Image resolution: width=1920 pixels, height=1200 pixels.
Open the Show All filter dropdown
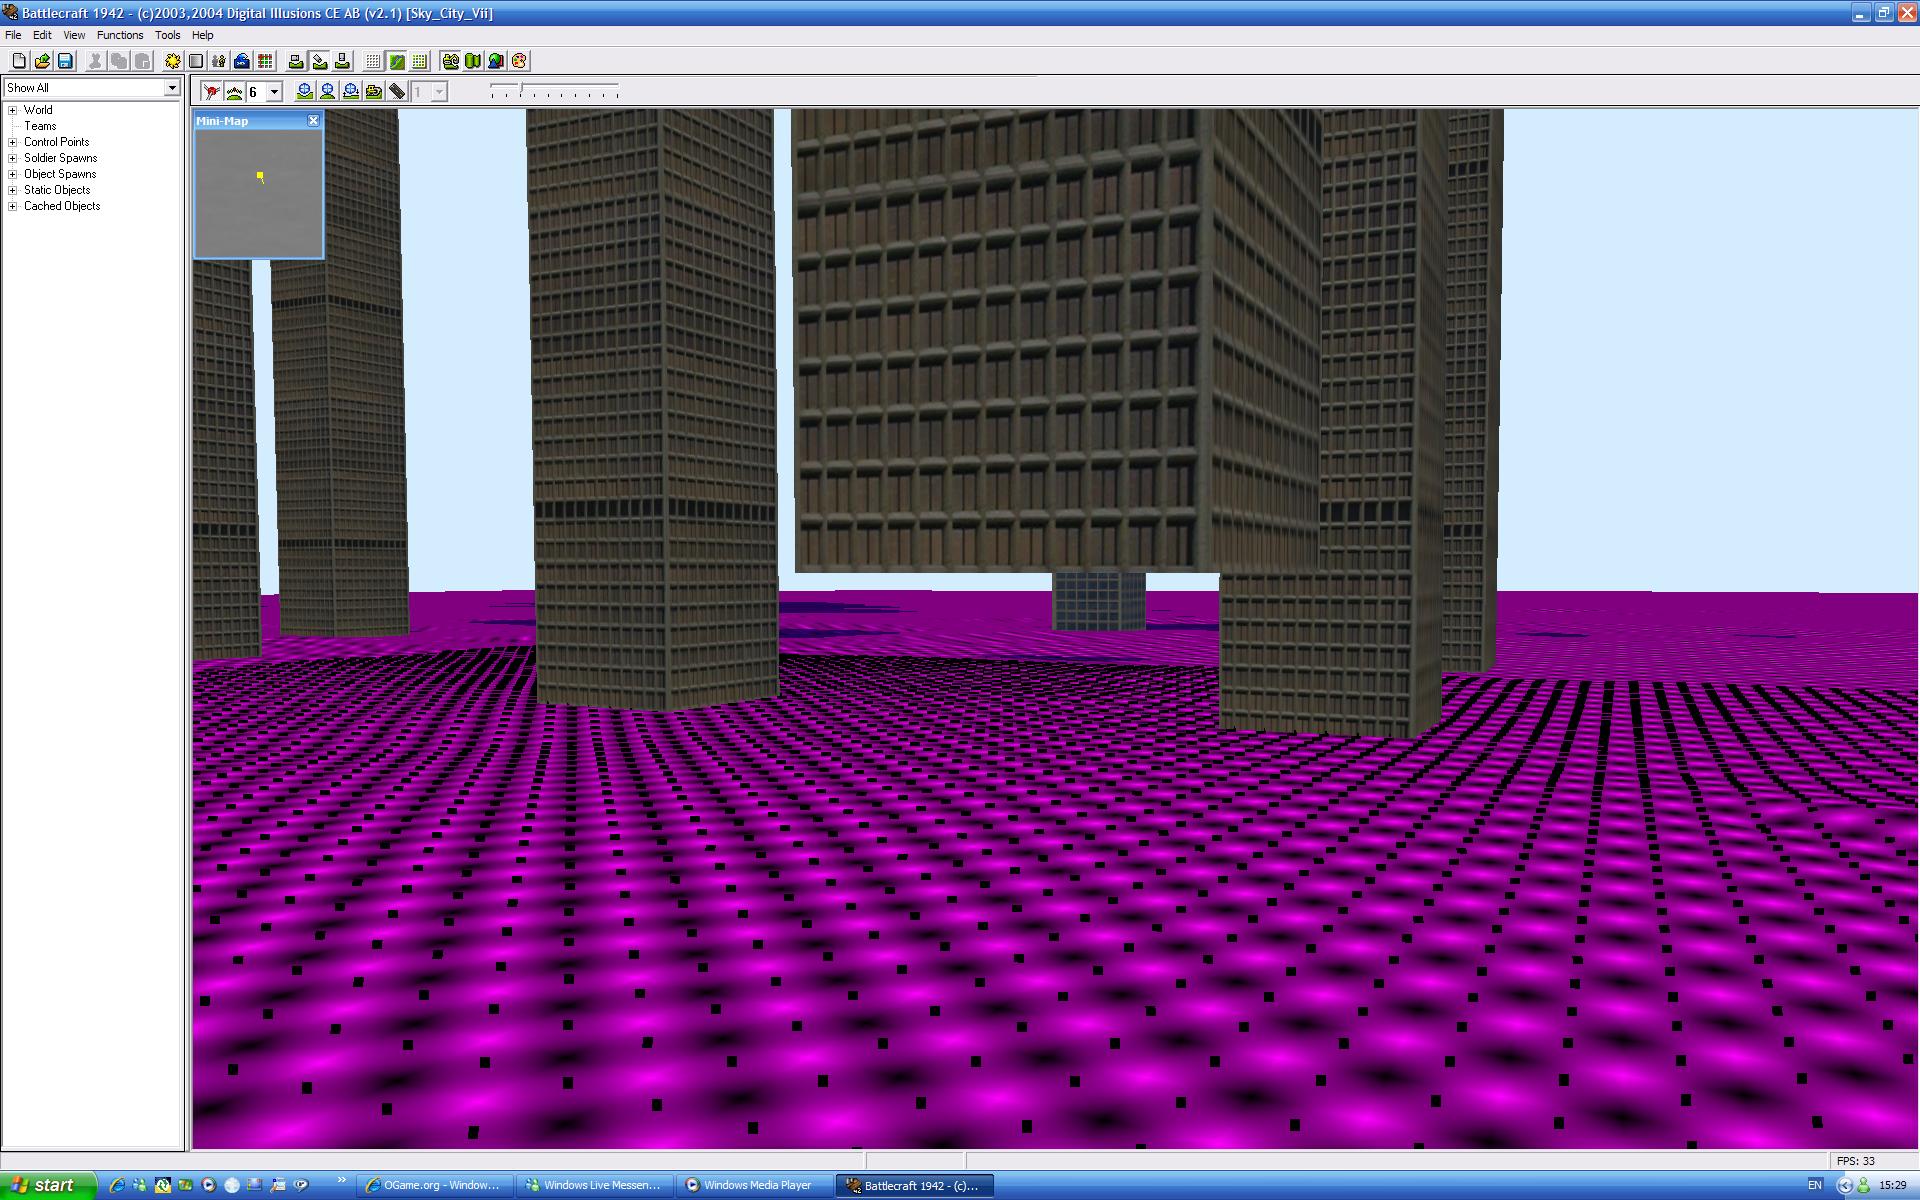(171, 88)
